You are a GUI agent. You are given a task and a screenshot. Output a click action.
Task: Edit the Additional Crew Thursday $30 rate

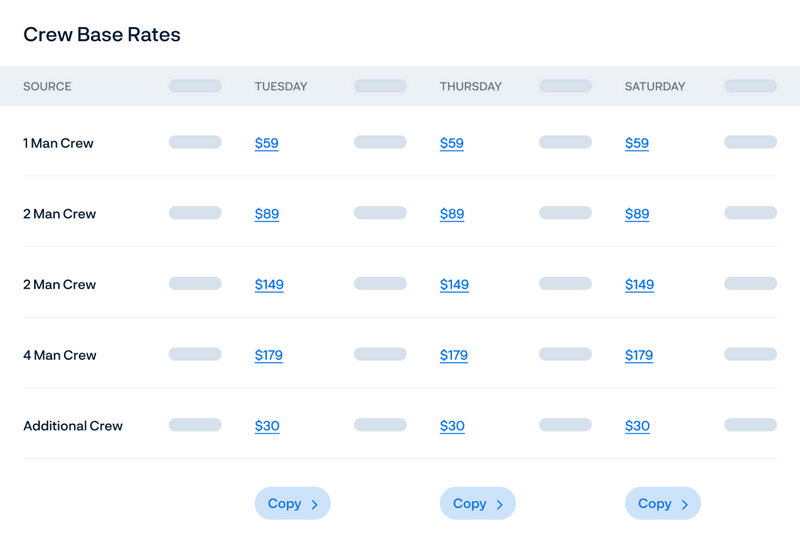tap(452, 426)
